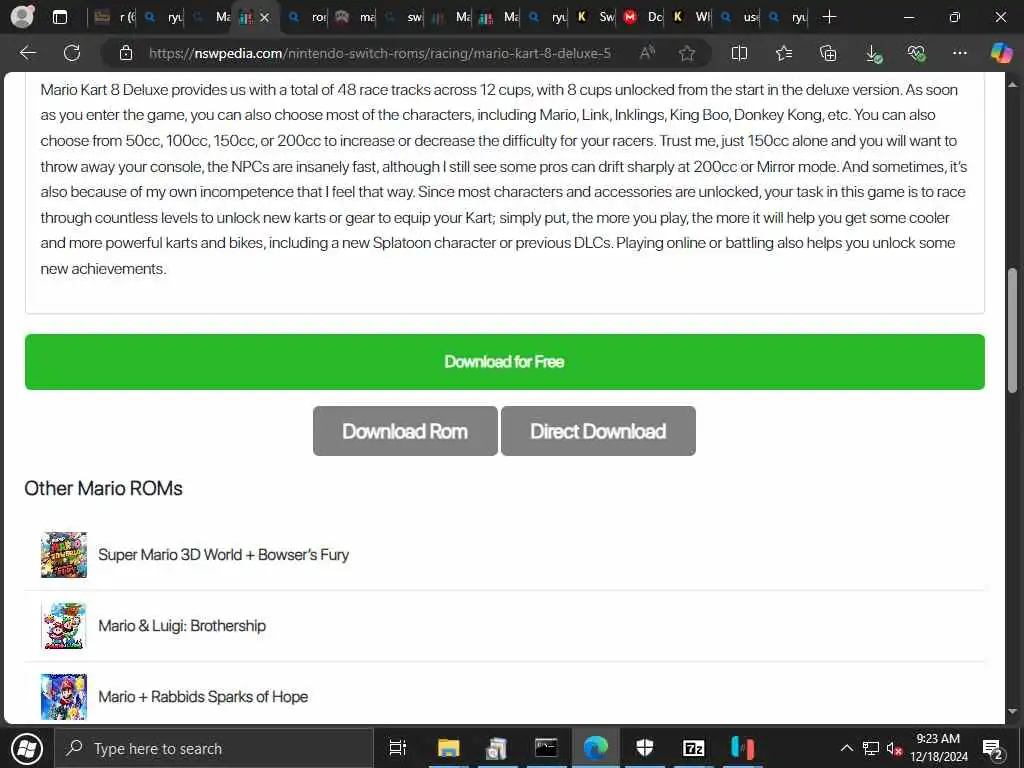Open 7-Zip from the taskbar

(x=693, y=748)
